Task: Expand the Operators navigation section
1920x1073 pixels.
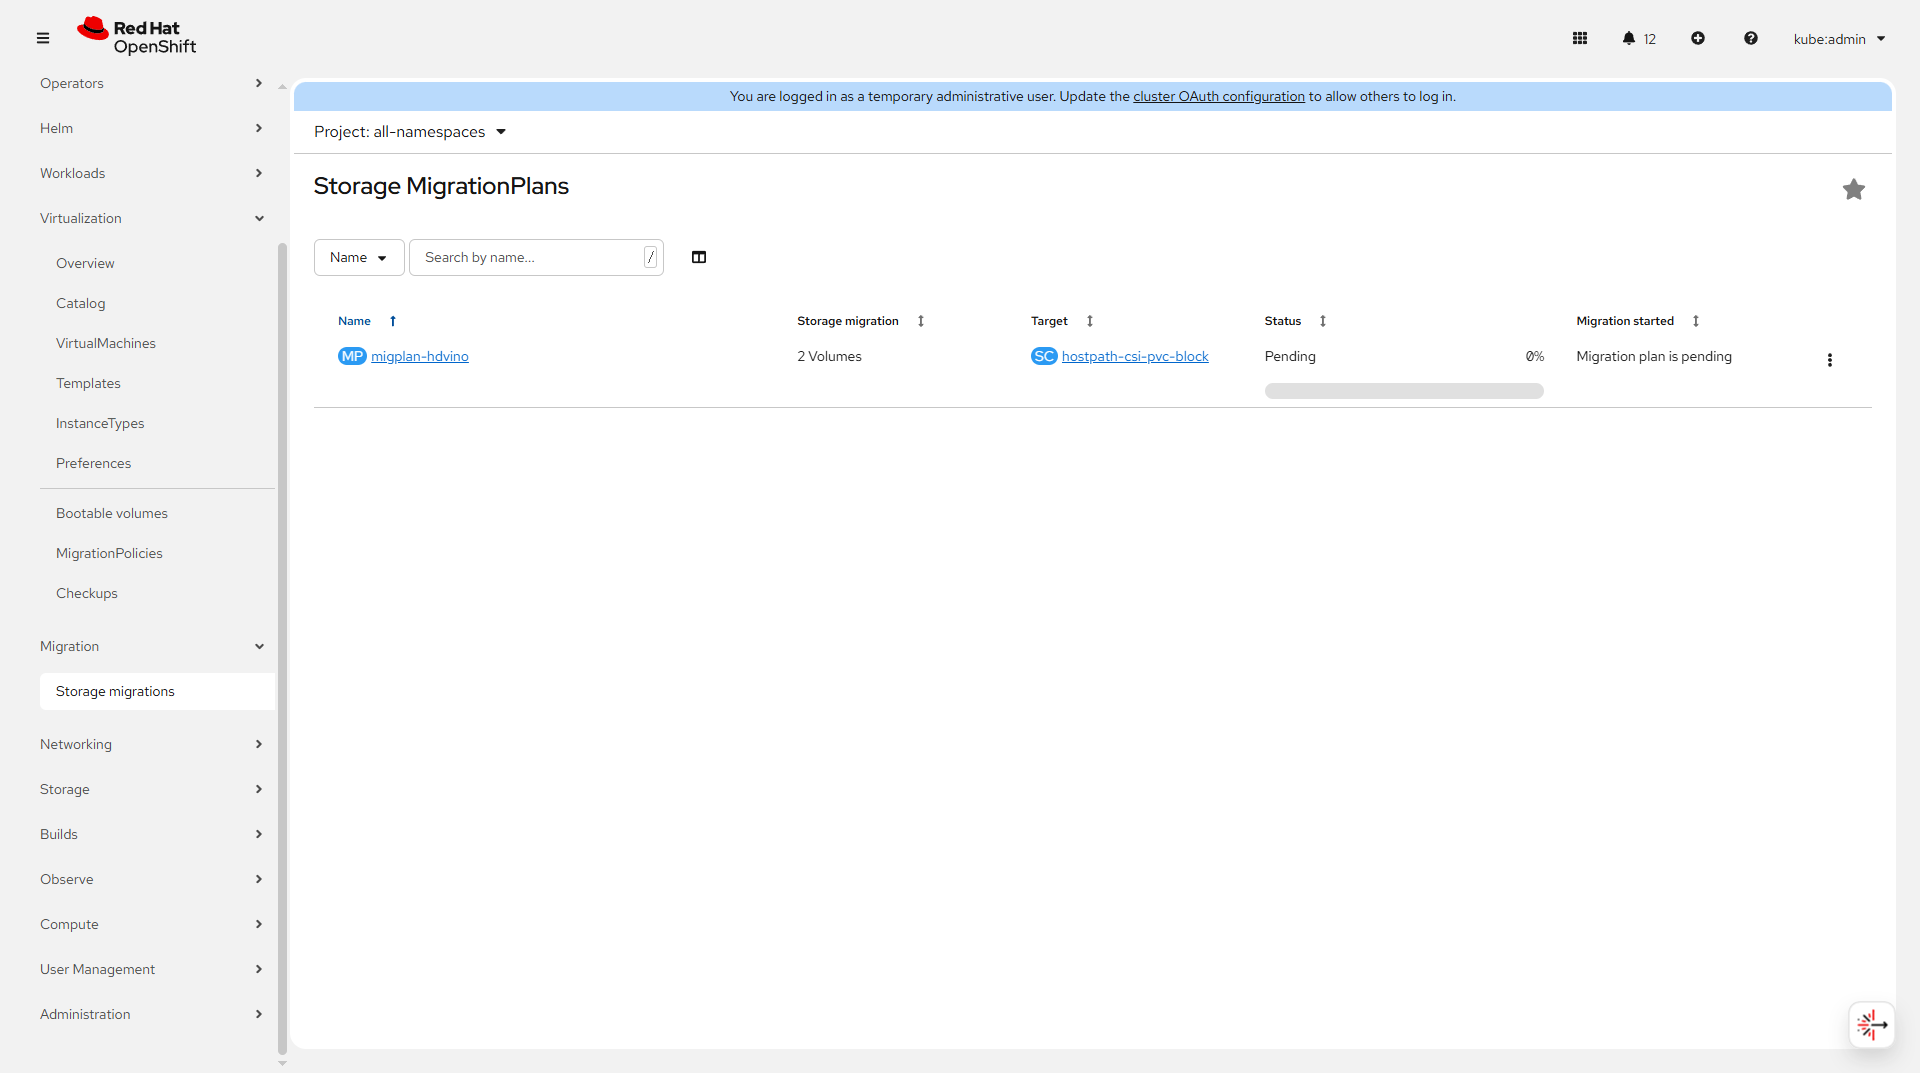Action: click(151, 83)
